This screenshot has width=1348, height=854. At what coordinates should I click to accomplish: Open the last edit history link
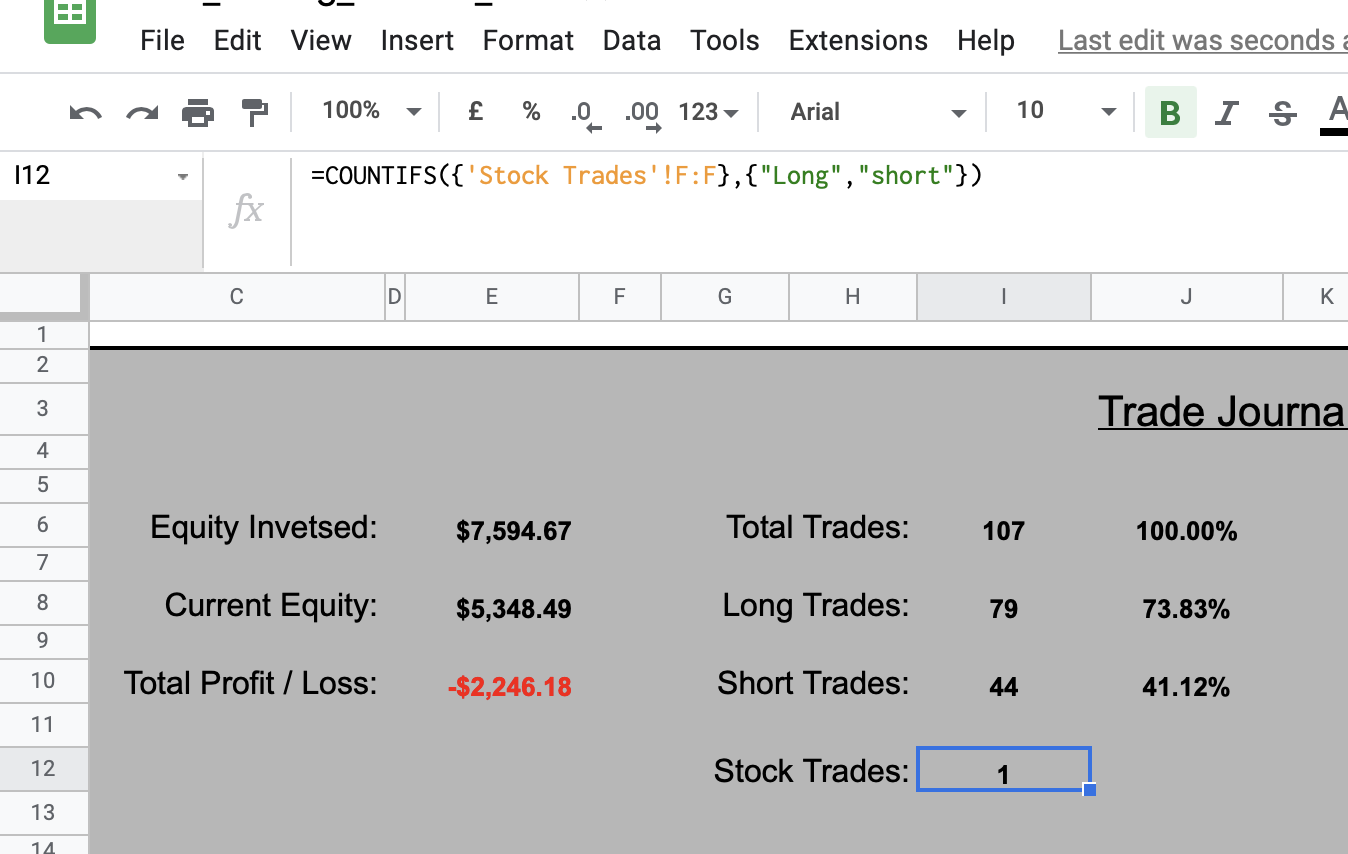click(x=1202, y=41)
